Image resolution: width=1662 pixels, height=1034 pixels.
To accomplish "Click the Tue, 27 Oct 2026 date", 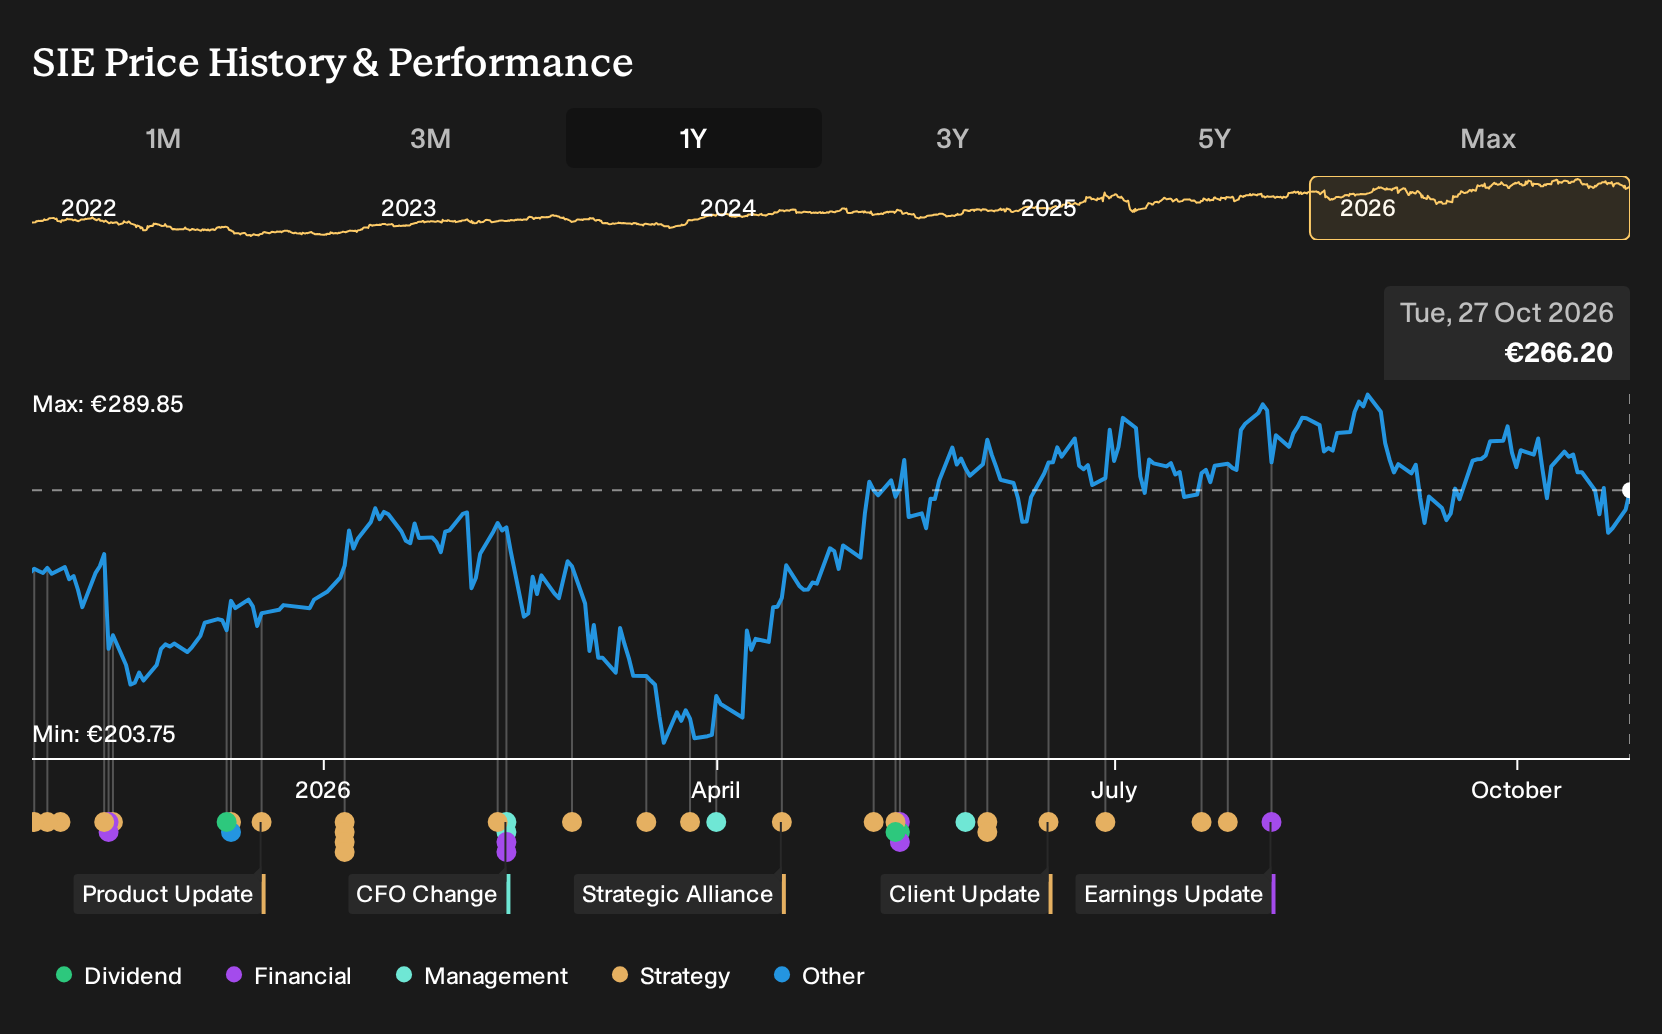I will click(1506, 313).
